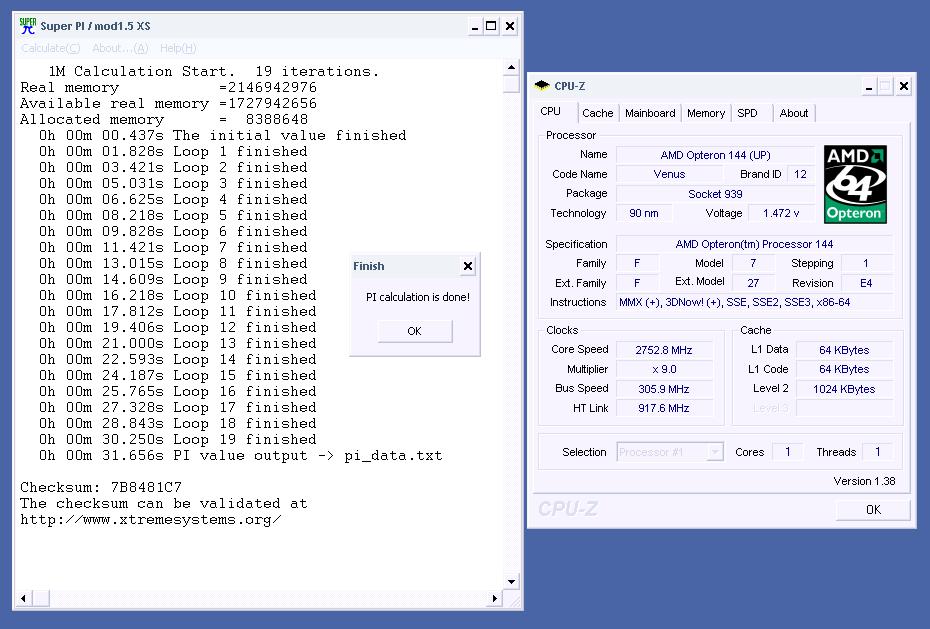Click the 'Version 1.38' label in CPU-Z

(x=864, y=481)
